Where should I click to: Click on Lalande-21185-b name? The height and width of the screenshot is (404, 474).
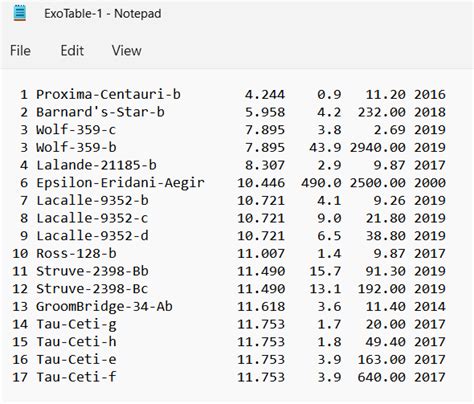point(96,165)
